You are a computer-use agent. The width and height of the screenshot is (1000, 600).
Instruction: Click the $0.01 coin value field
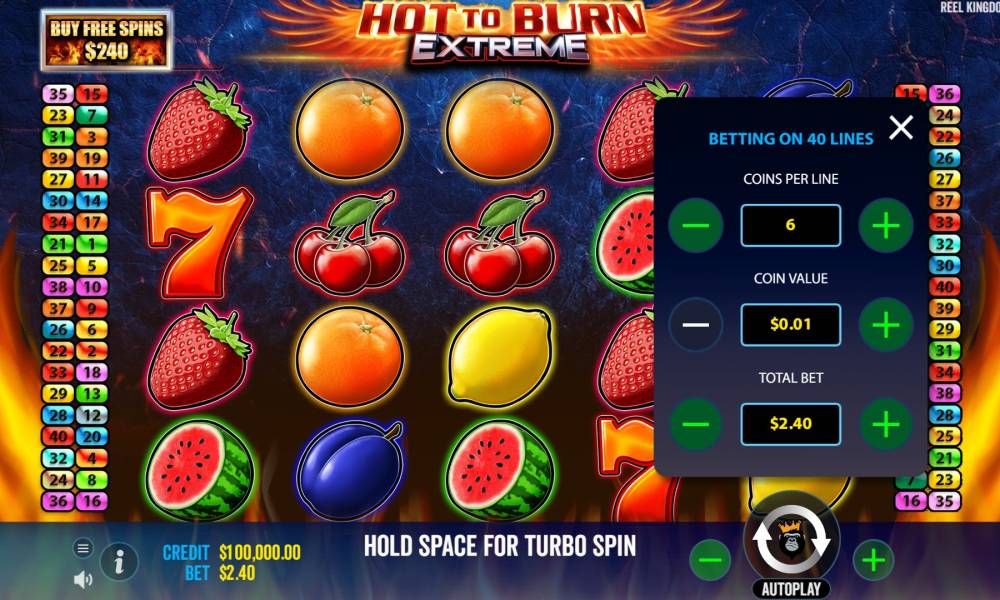tap(791, 325)
